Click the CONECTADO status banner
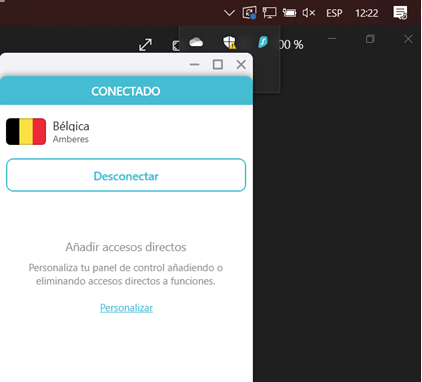Screen dimensions: 422x382 pos(126,91)
